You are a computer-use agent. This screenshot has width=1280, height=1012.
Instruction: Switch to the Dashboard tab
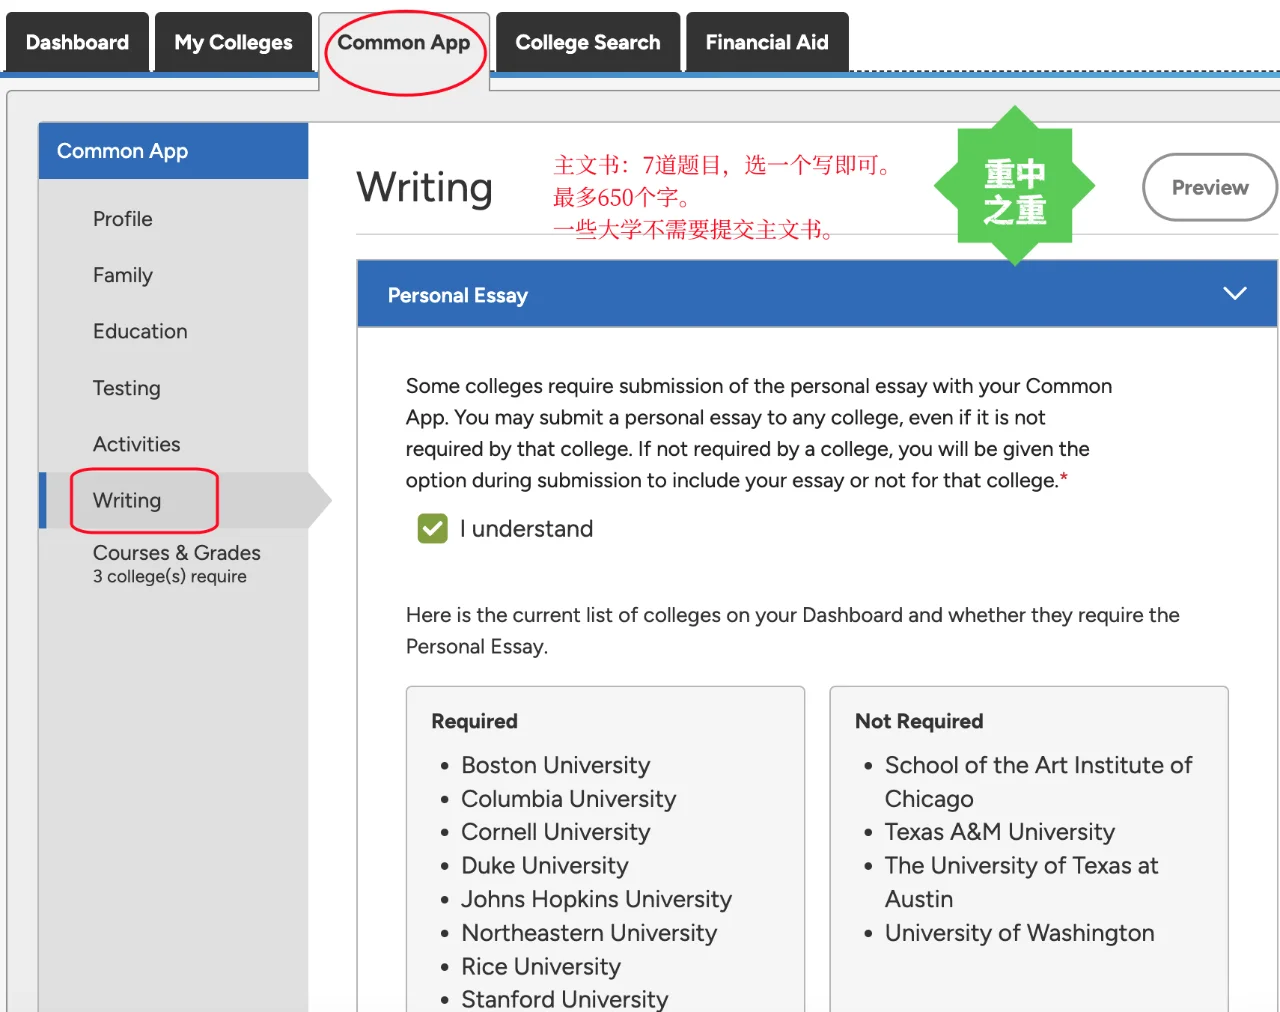pos(76,42)
